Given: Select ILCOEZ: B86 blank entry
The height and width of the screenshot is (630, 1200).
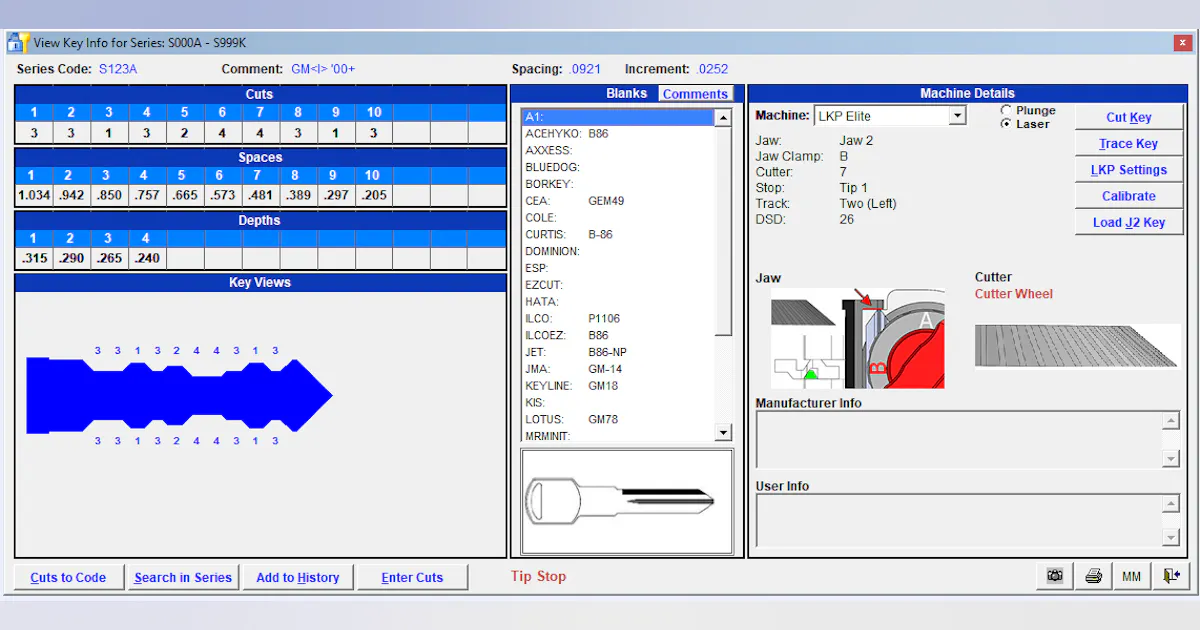Looking at the screenshot, I should 618,335.
